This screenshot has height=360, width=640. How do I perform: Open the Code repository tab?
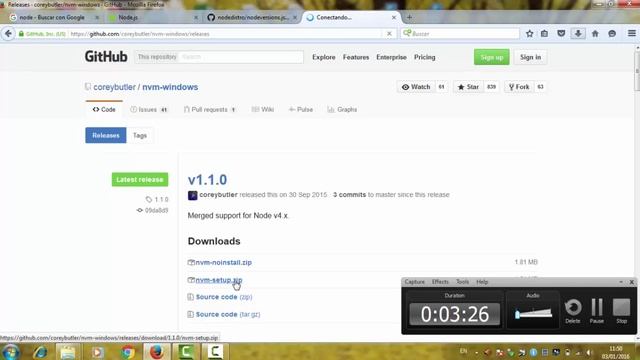(x=104, y=109)
